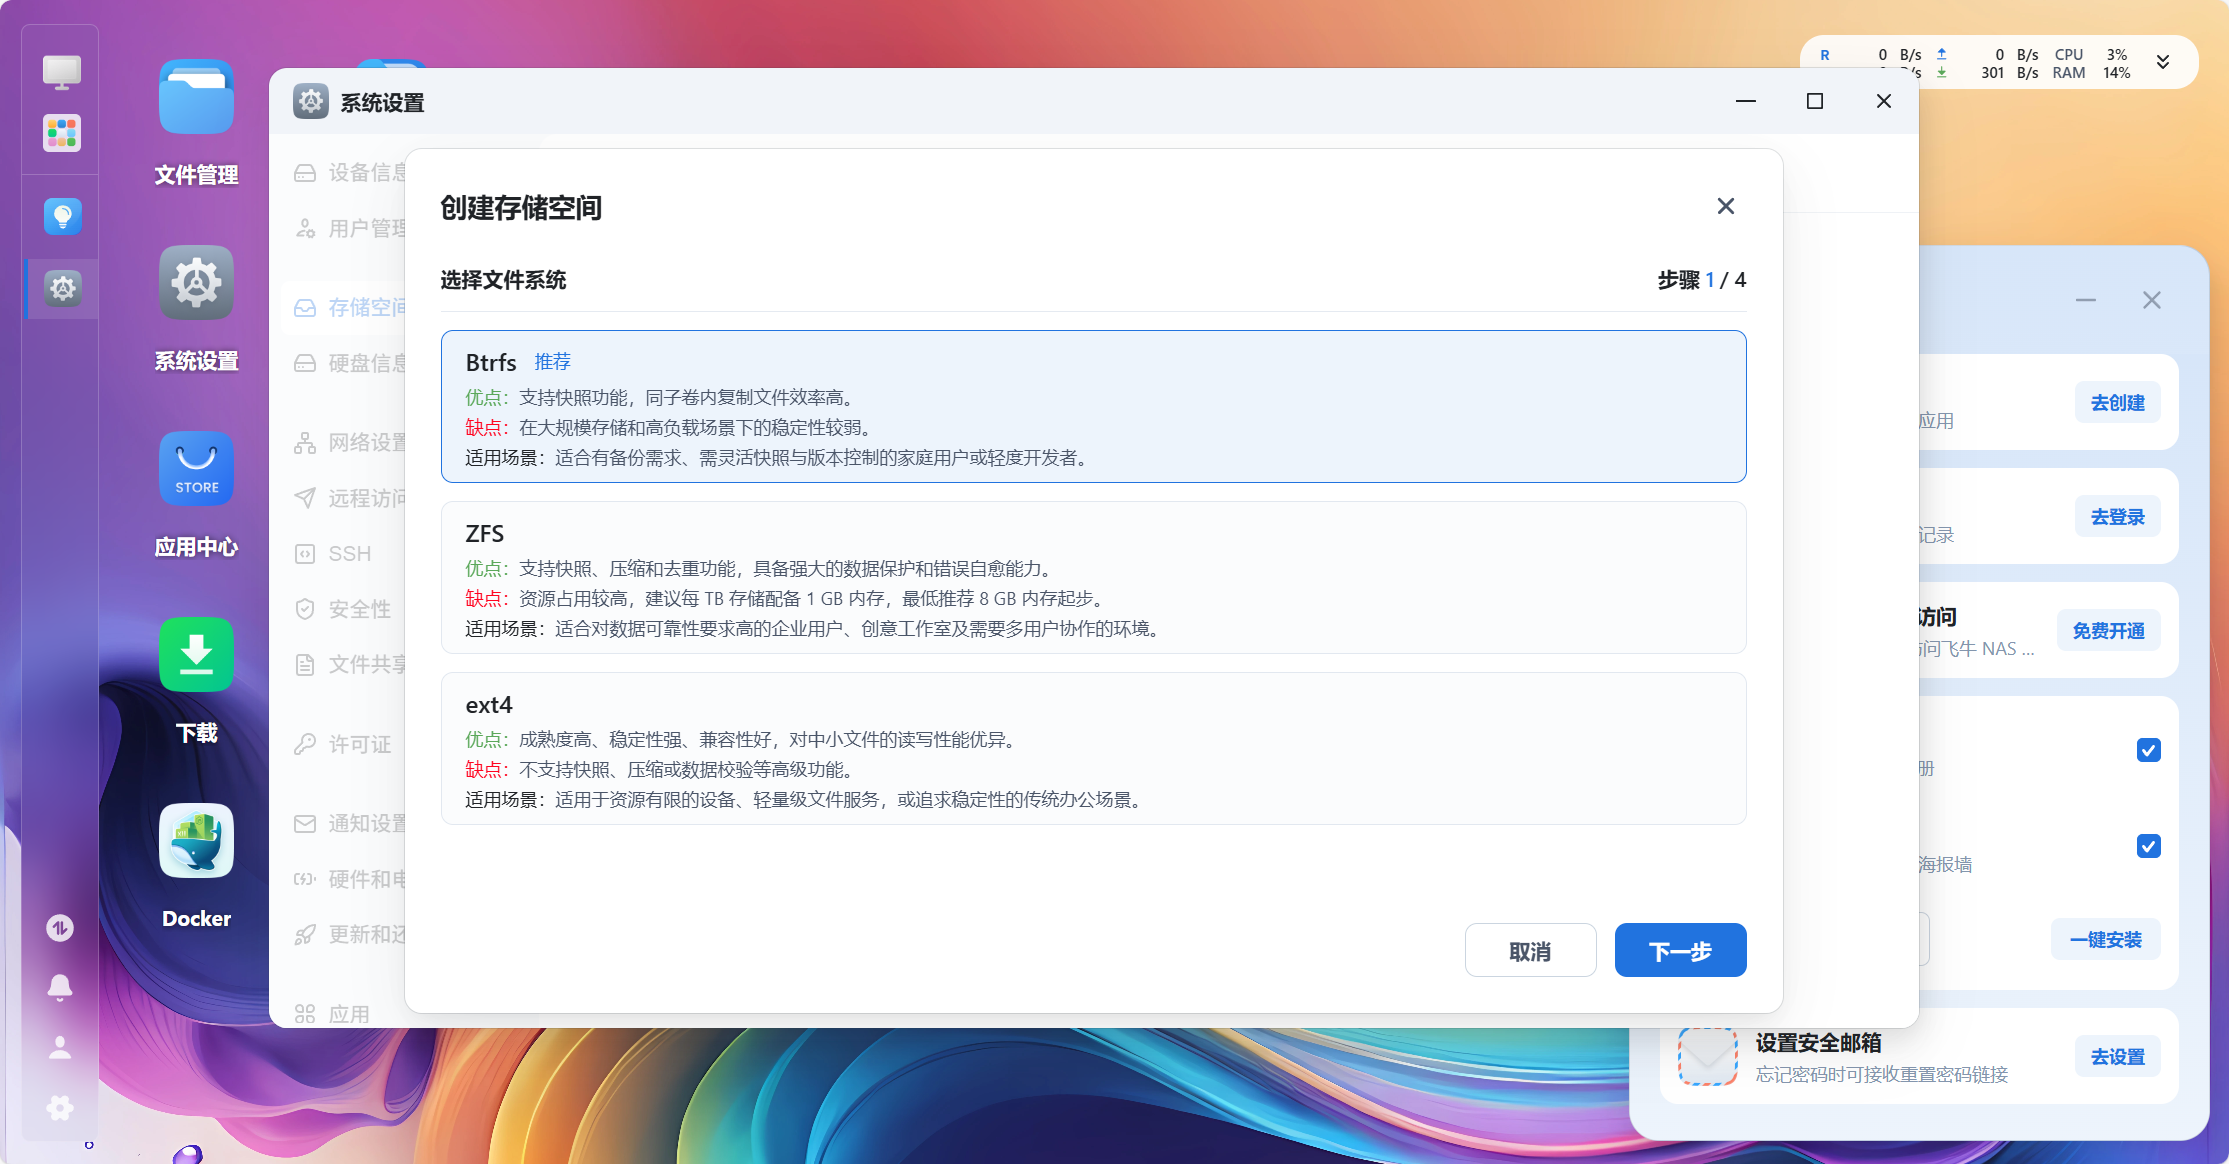This screenshot has width=2229, height=1164.
Task: Open the 应用中心 store icon
Action: (196, 468)
